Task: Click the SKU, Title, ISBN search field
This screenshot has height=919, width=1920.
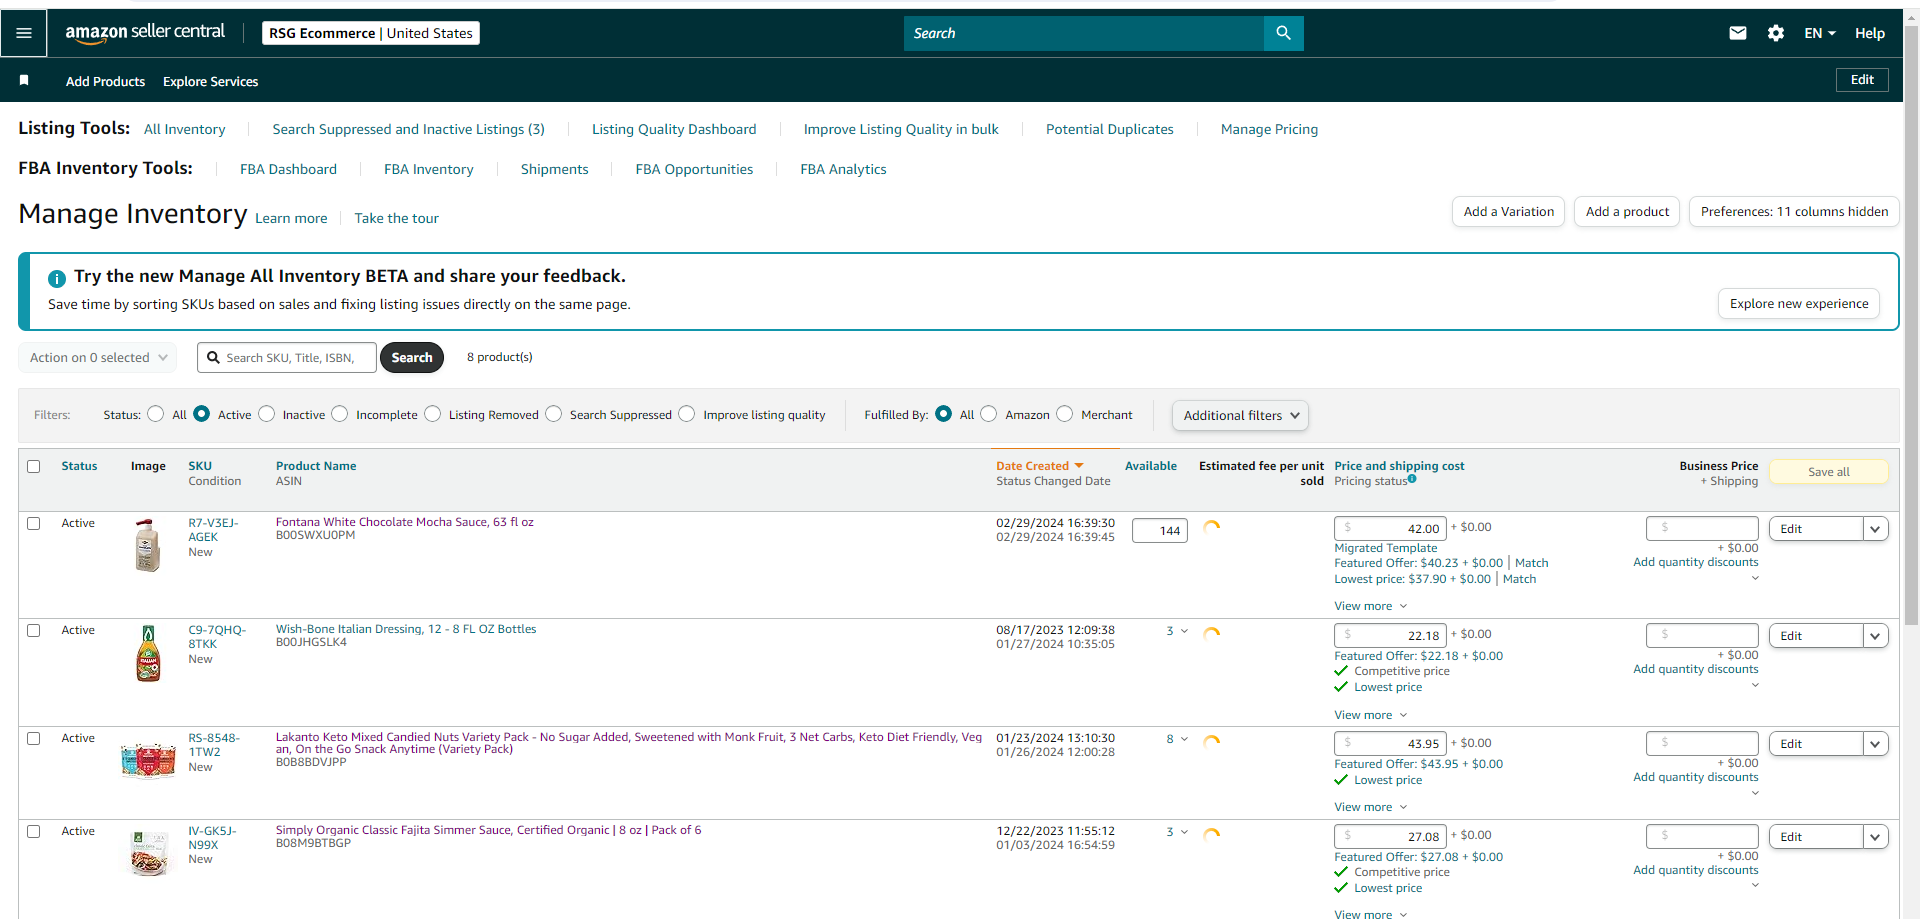Action: 287,357
